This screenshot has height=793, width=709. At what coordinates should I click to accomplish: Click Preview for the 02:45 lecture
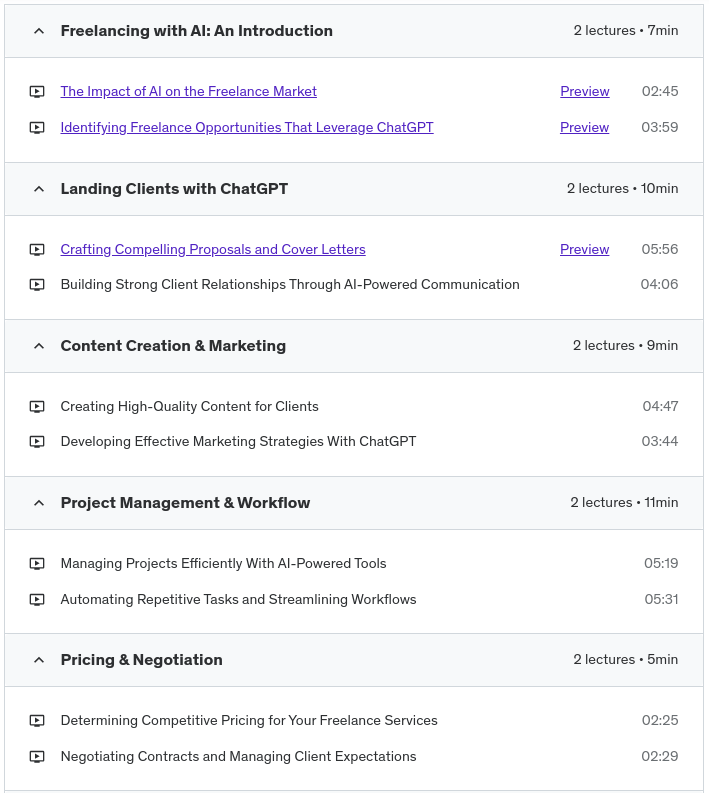584,92
